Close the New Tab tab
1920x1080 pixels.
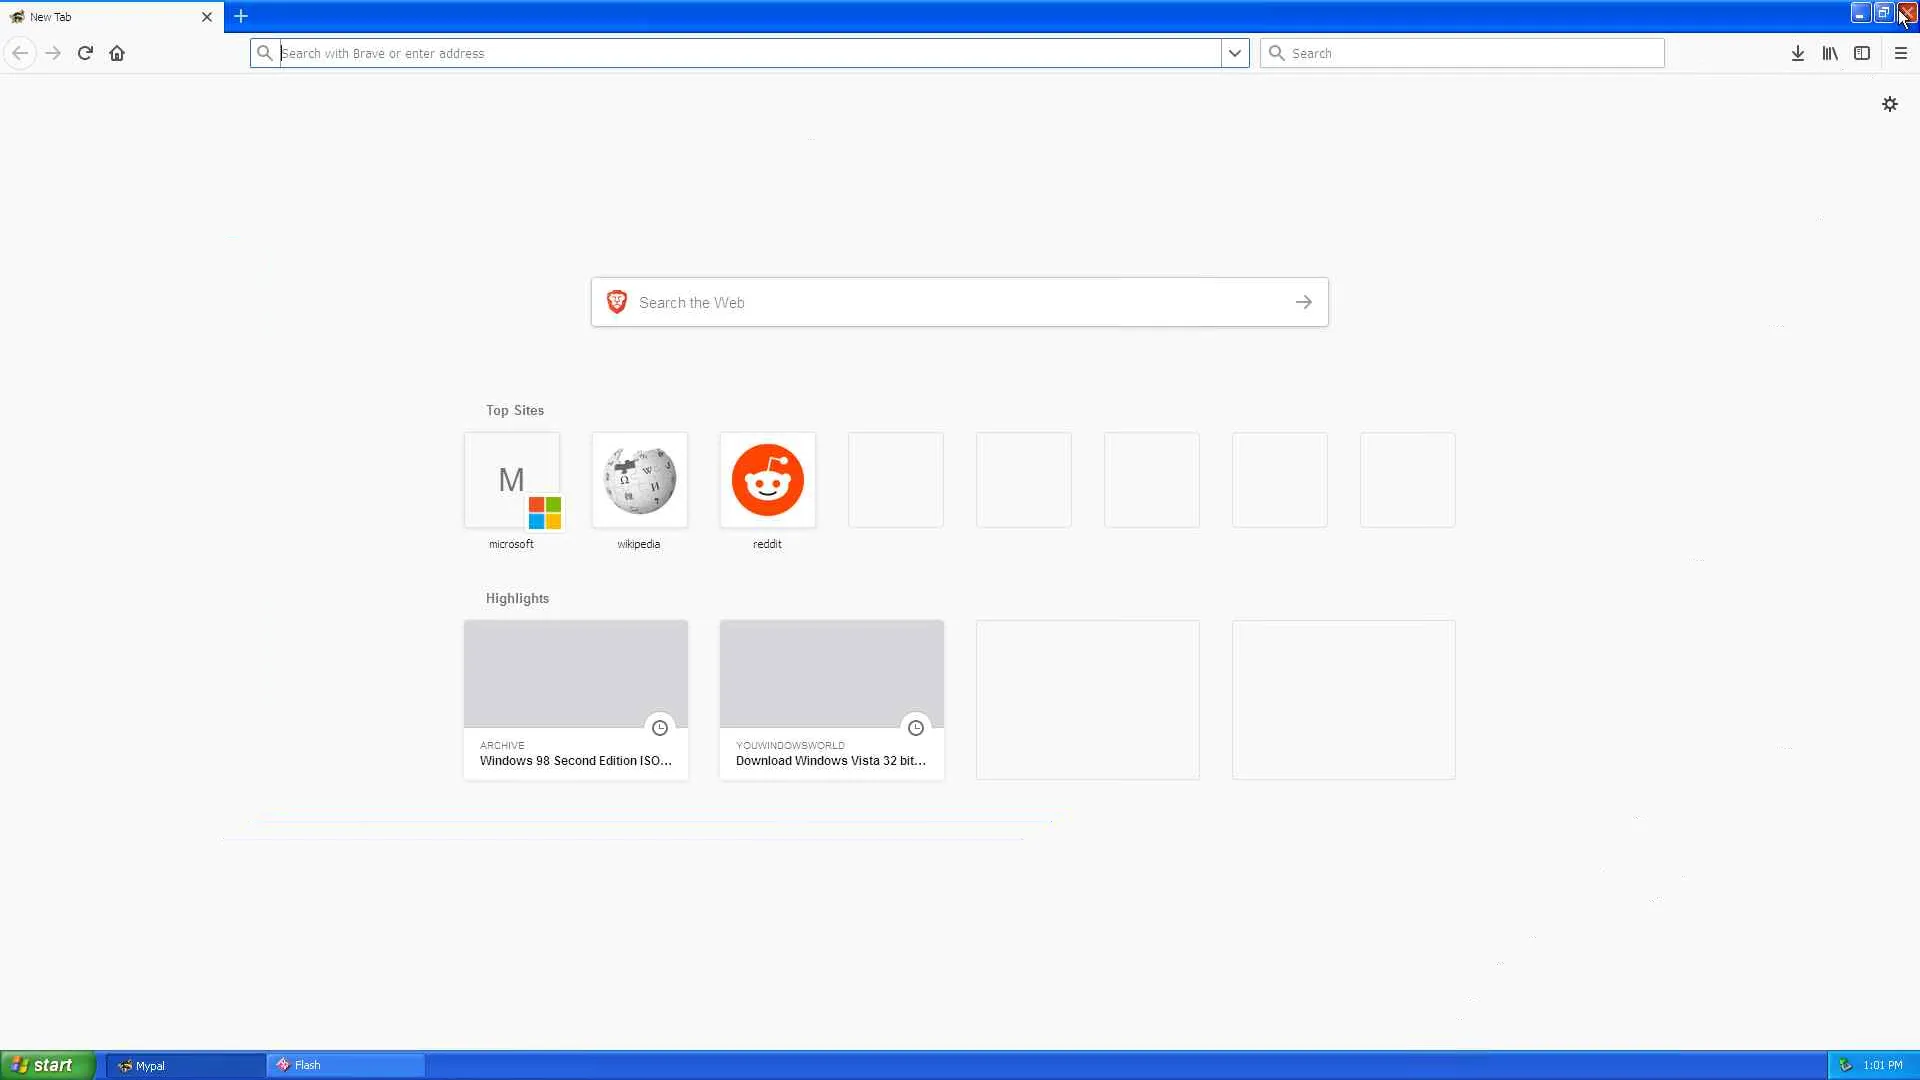(207, 17)
